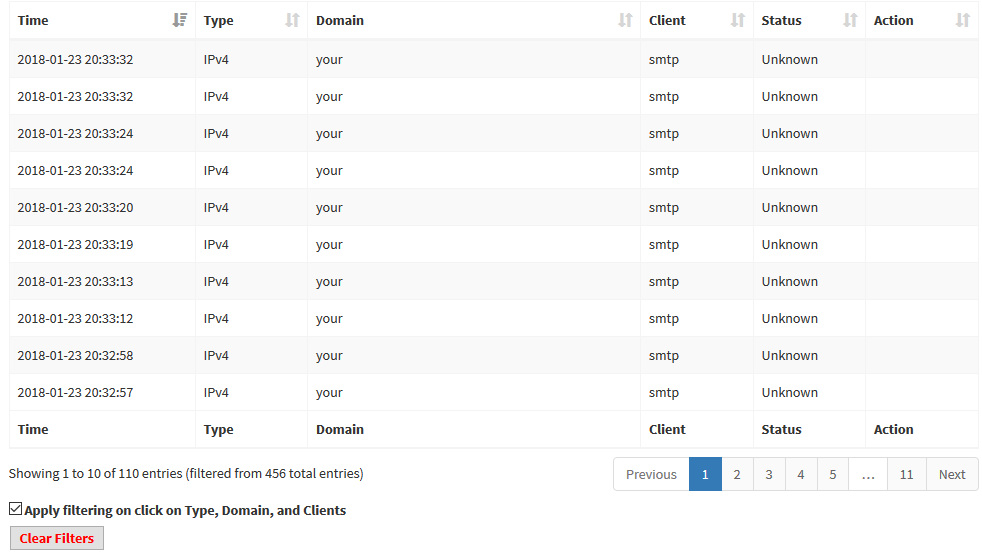This screenshot has width=982, height=555.
Task: Click current page 1 button
Action: click(x=705, y=474)
